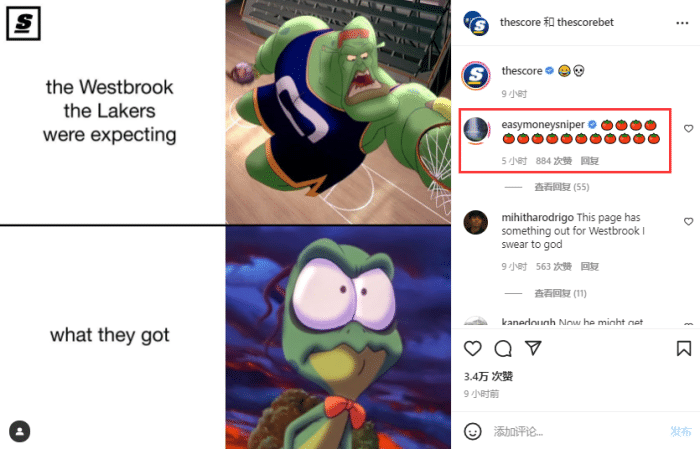The height and width of the screenshot is (449, 700).
Task: Focus the add comment text field
Action: tap(578, 431)
